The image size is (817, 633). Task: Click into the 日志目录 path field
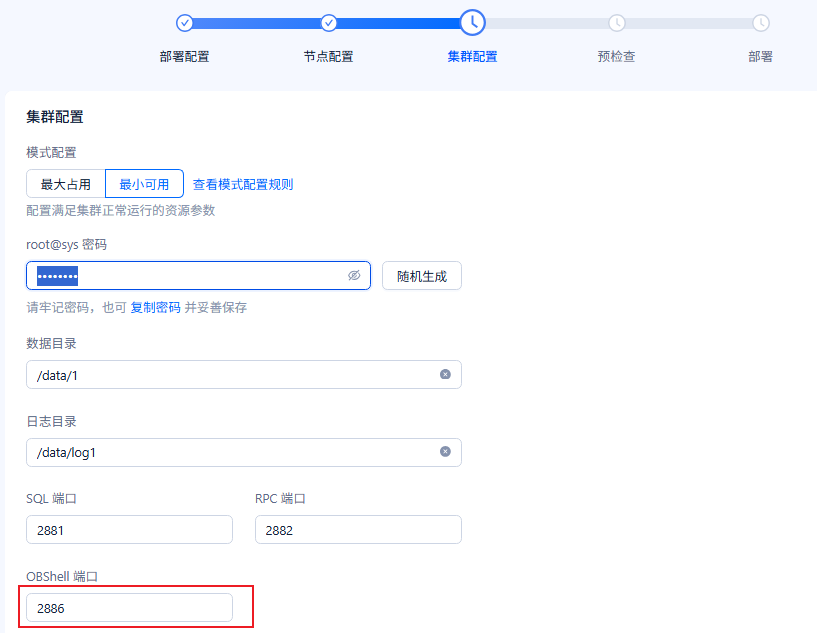click(x=244, y=452)
